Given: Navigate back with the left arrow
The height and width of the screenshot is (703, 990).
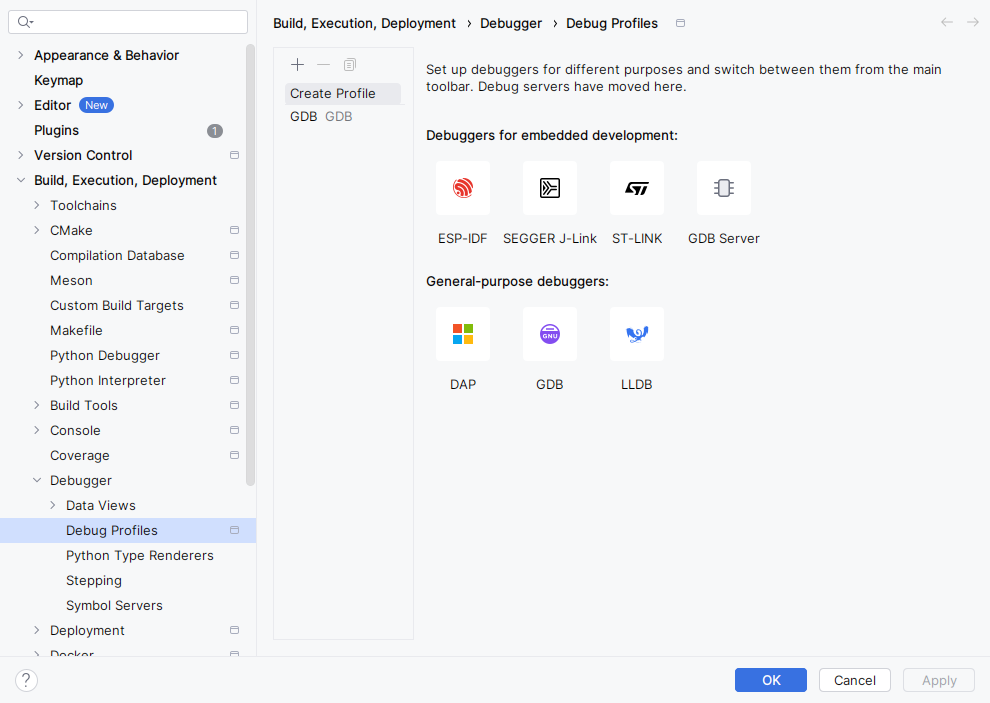Looking at the screenshot, I should tap(946, 23).
